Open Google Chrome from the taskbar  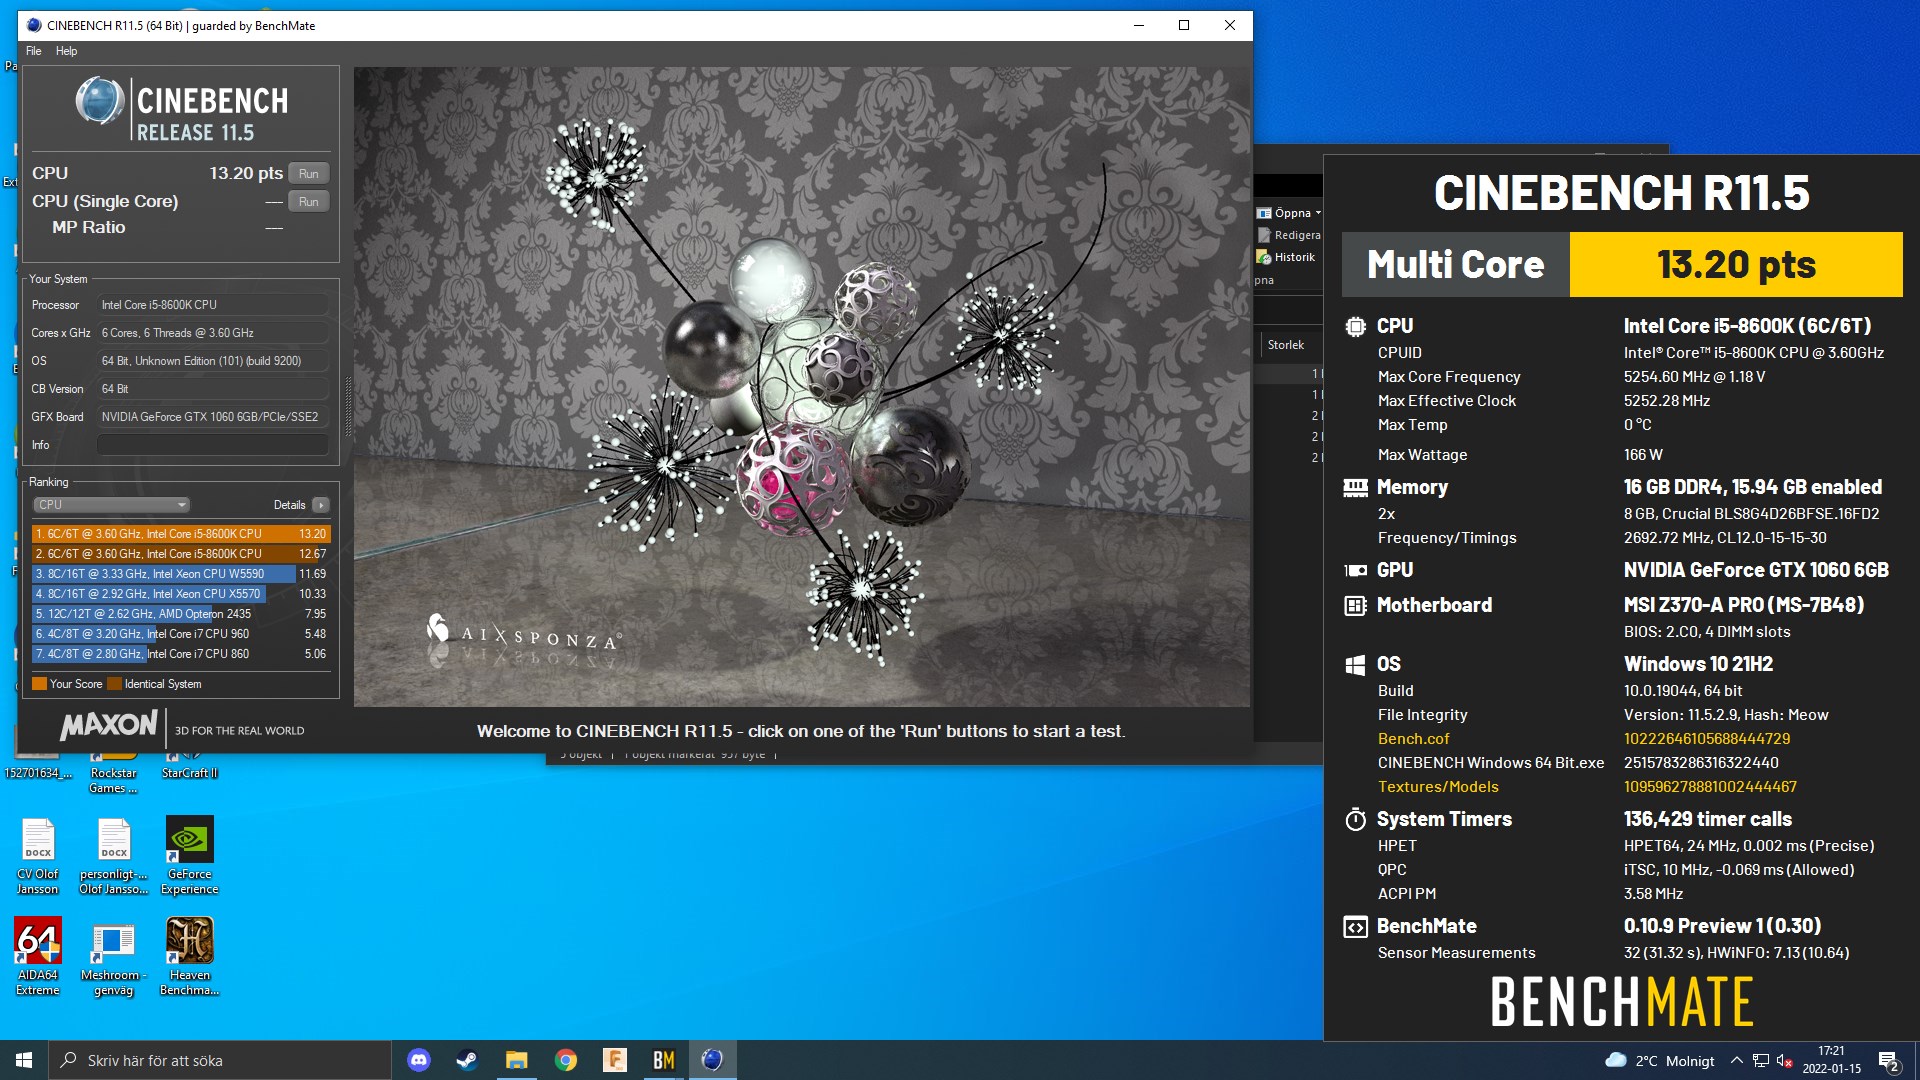[566, 1060]
